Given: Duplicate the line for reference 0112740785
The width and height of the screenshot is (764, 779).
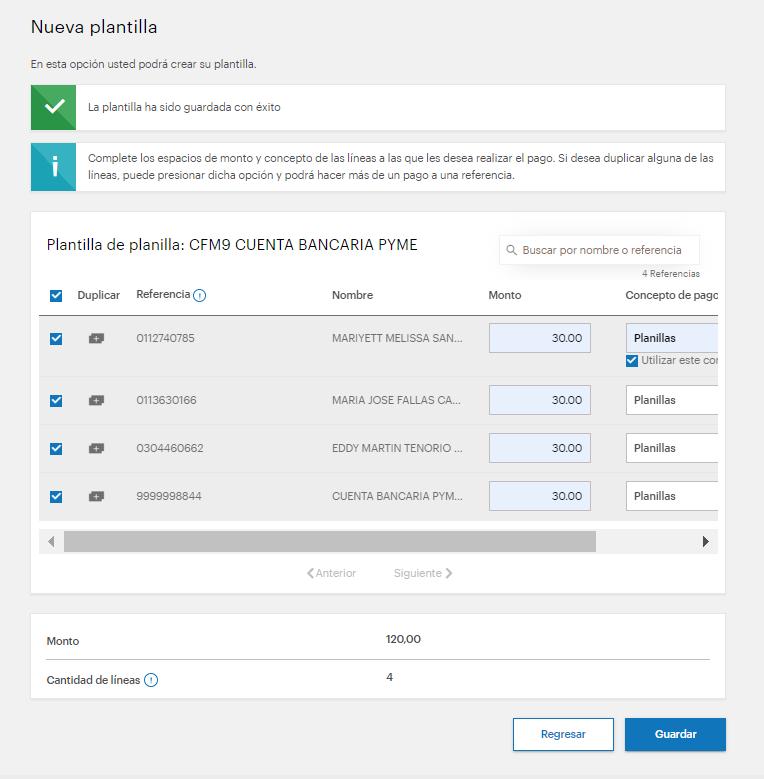Looking at the screenshot, I should pos(96,339).
